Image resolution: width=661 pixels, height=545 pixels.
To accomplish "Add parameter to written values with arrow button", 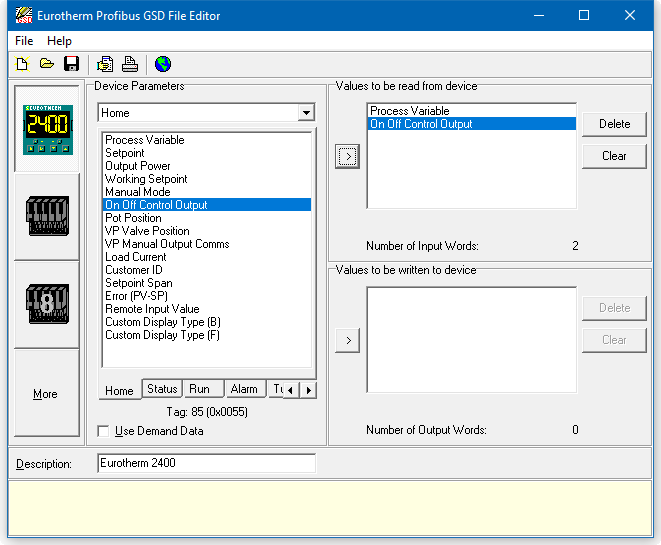I will coord(348,340).
